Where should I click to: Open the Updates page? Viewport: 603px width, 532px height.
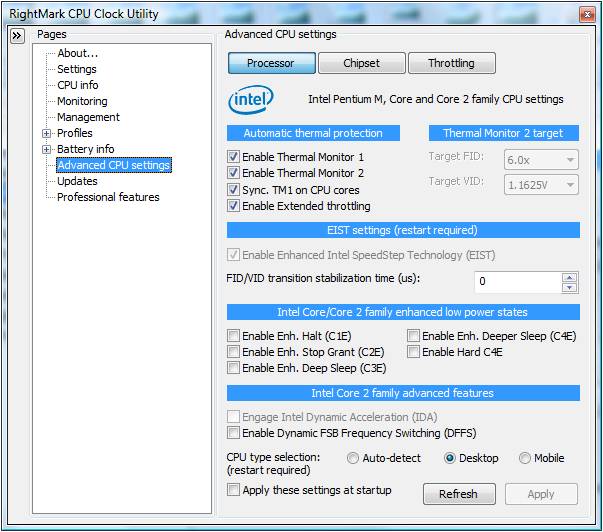point(77,181)
